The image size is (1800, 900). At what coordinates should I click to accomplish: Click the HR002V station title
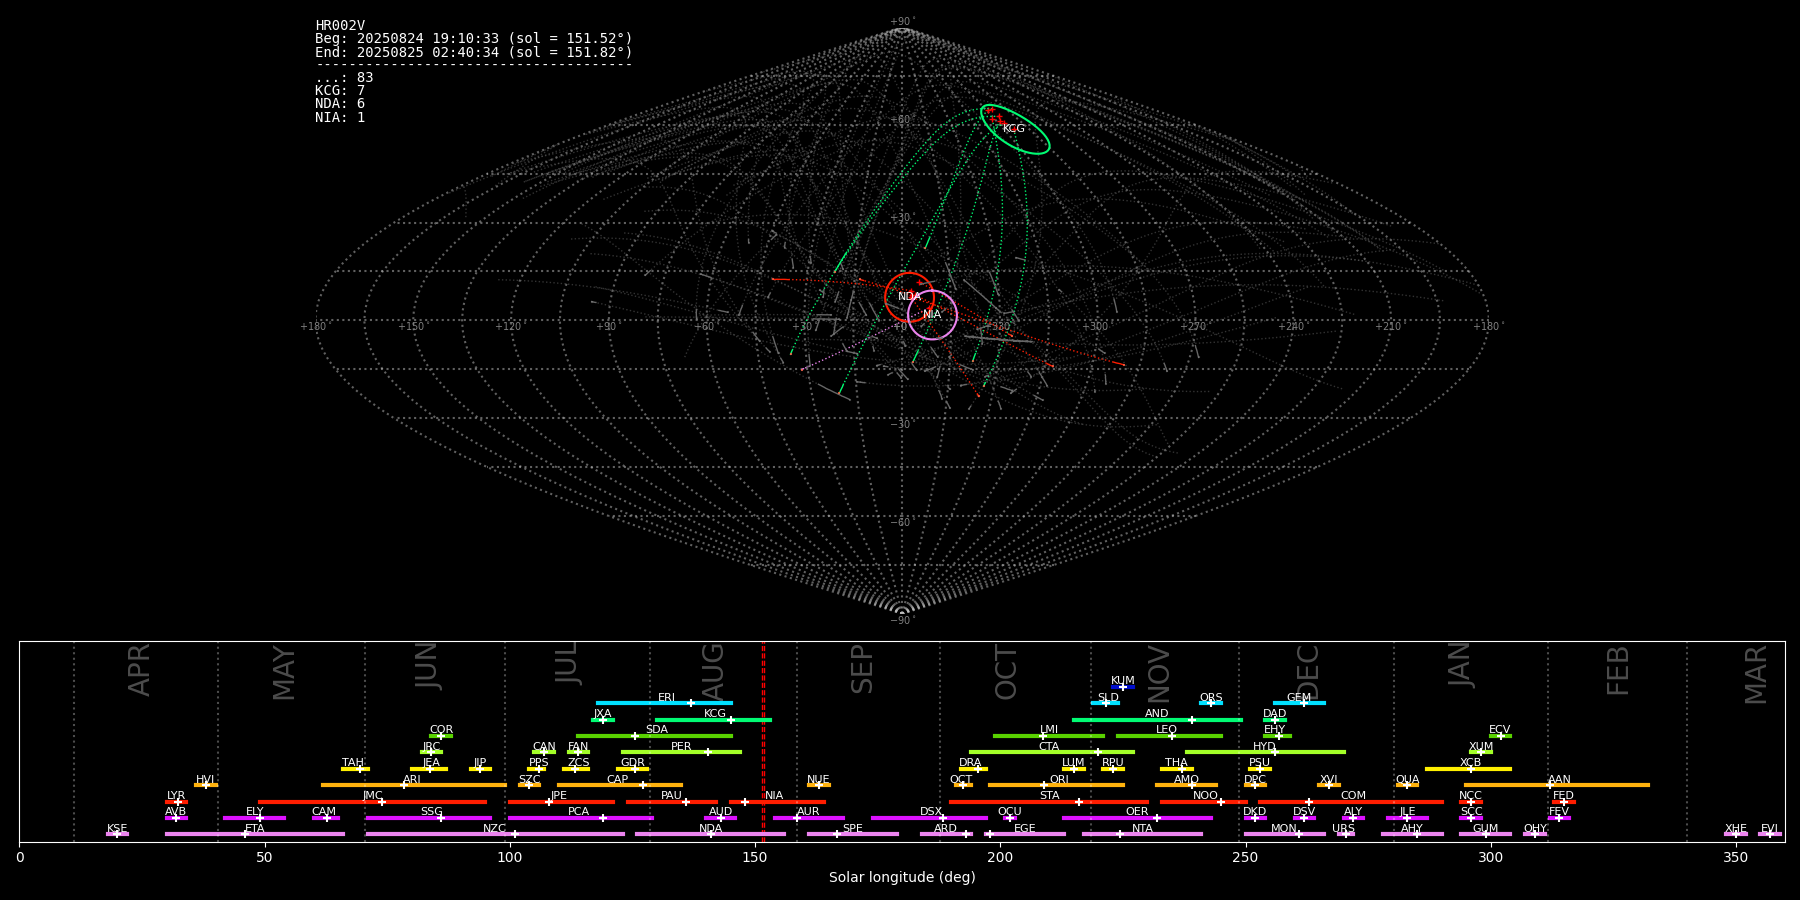coord(340,26)
